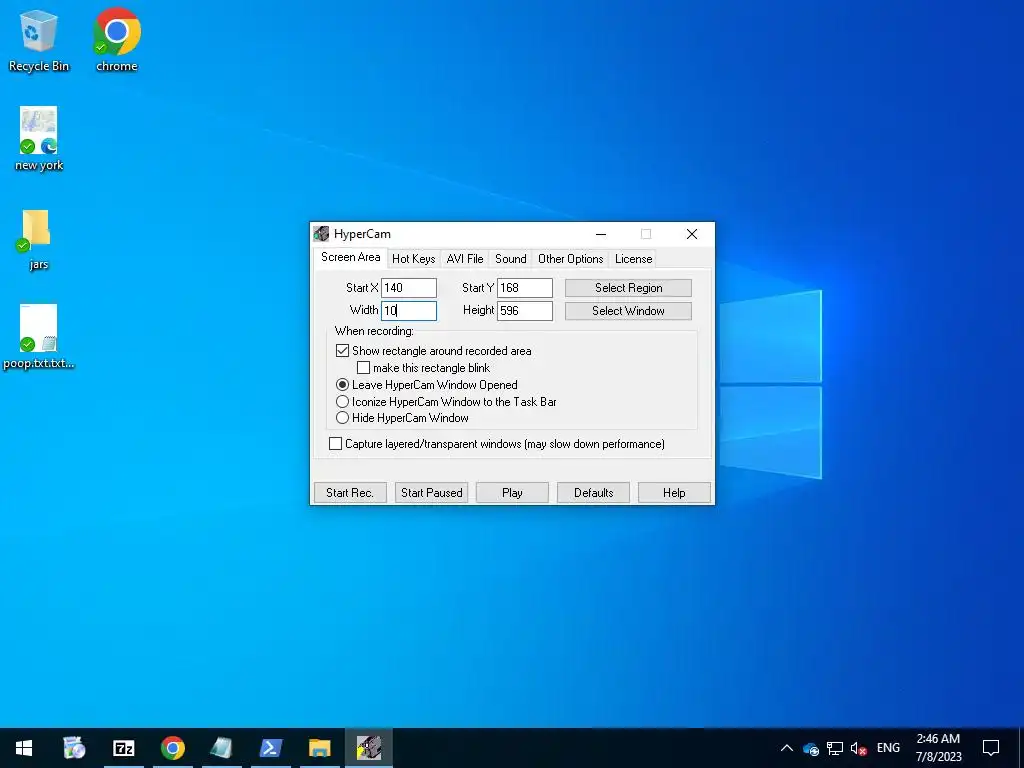Select the jars folder on desktop
This screenshot has width=1024, height=768.
coord(38,239)
